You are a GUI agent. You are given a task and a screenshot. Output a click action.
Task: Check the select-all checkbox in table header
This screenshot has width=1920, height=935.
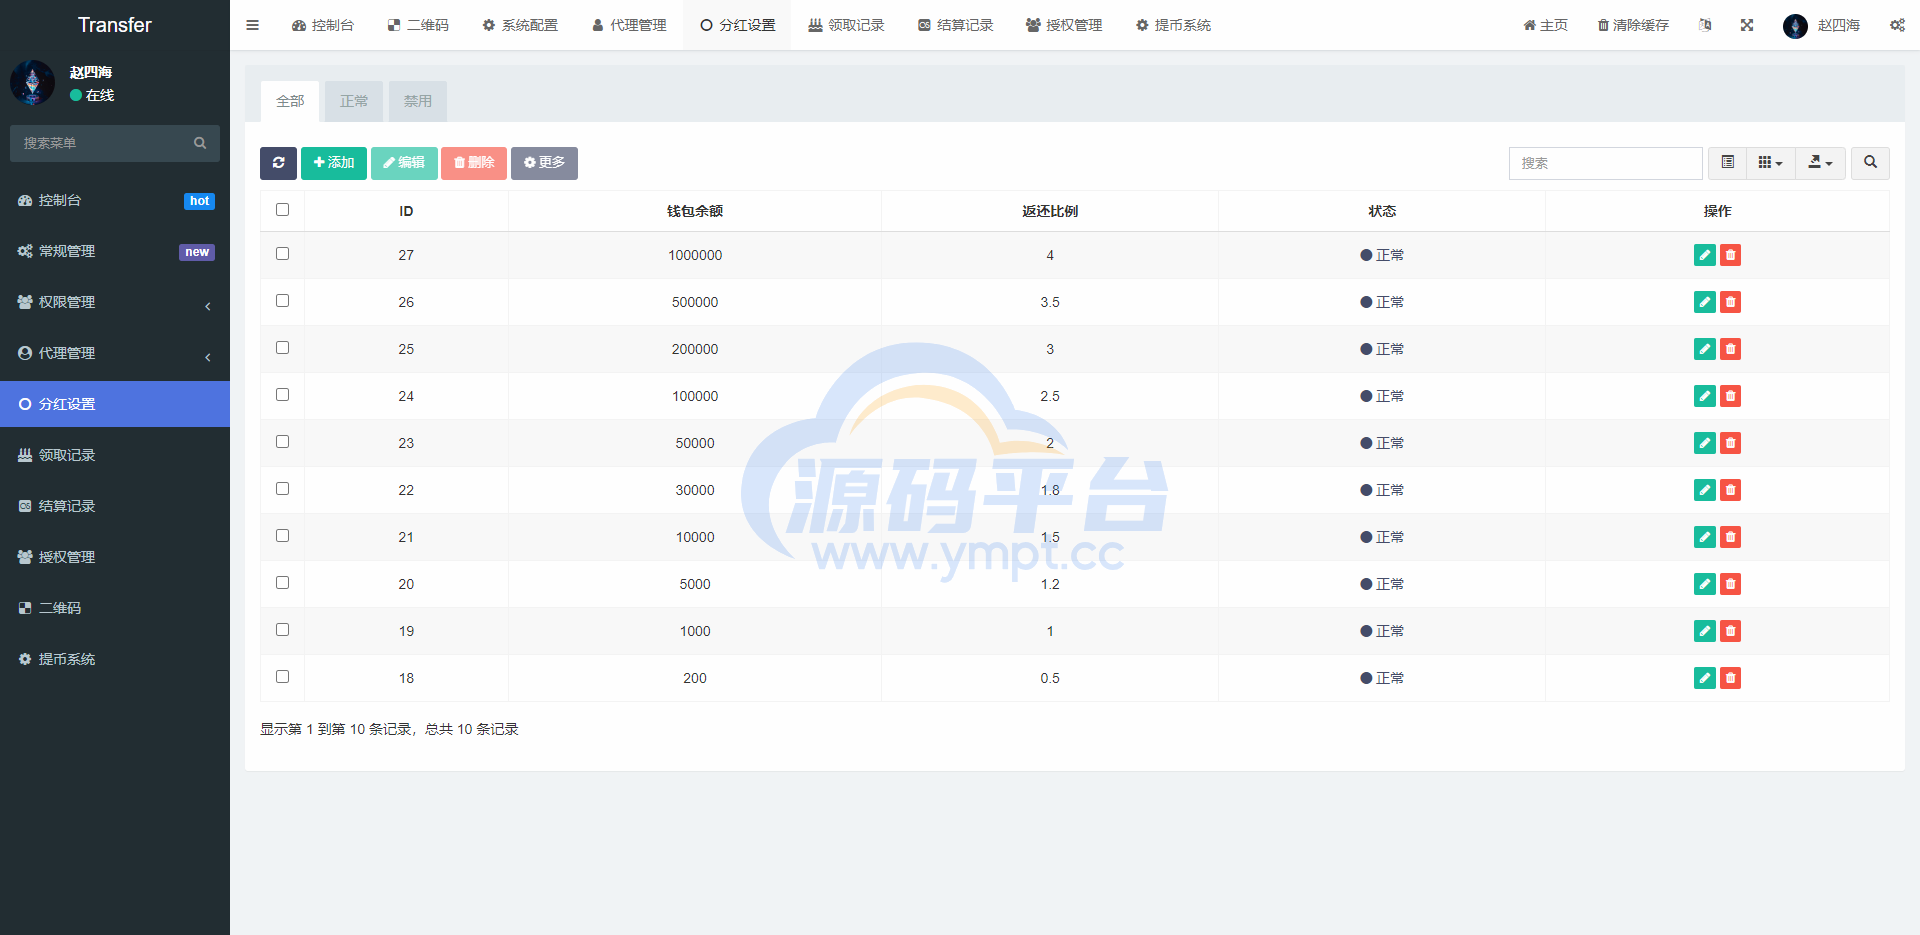tap(282, 210)
